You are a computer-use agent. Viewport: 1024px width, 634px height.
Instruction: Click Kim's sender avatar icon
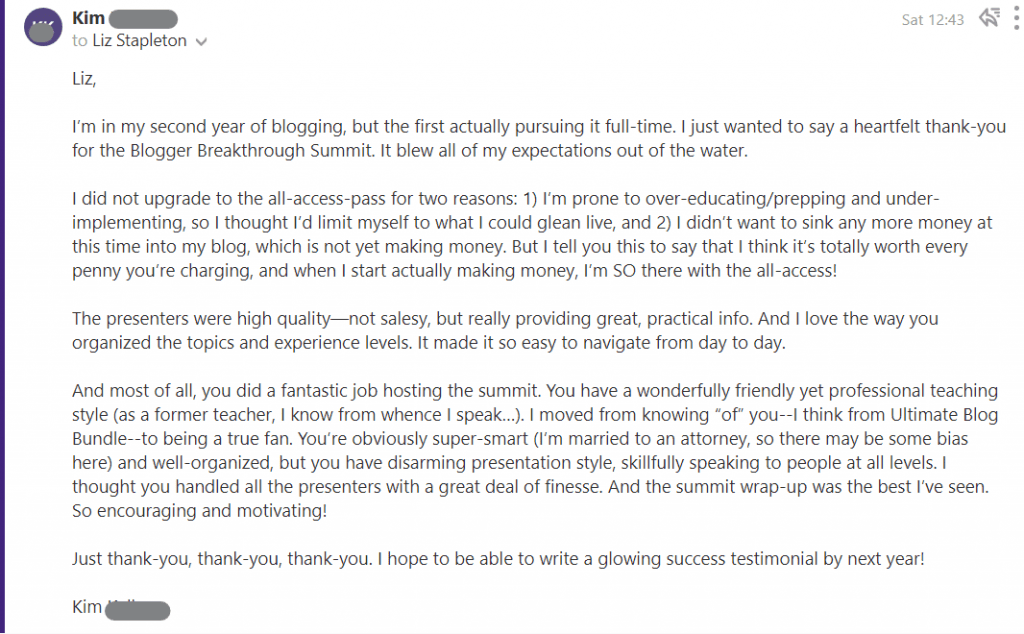[x=41, y=27]
